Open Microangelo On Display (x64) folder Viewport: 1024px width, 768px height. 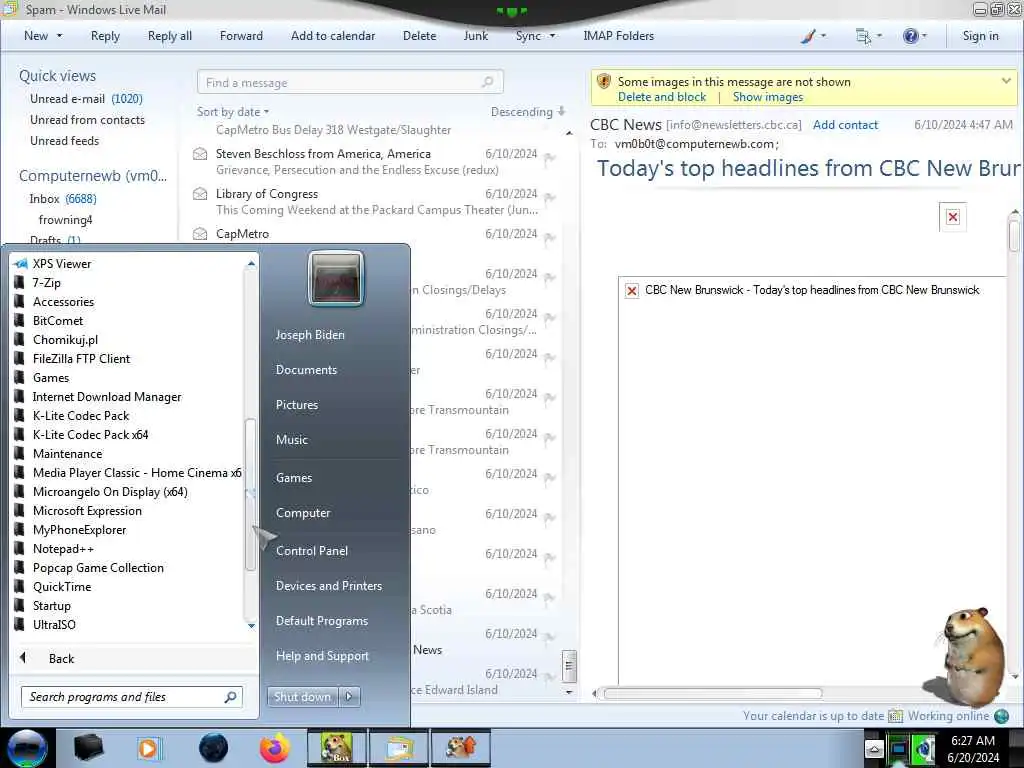coord(110,492)
